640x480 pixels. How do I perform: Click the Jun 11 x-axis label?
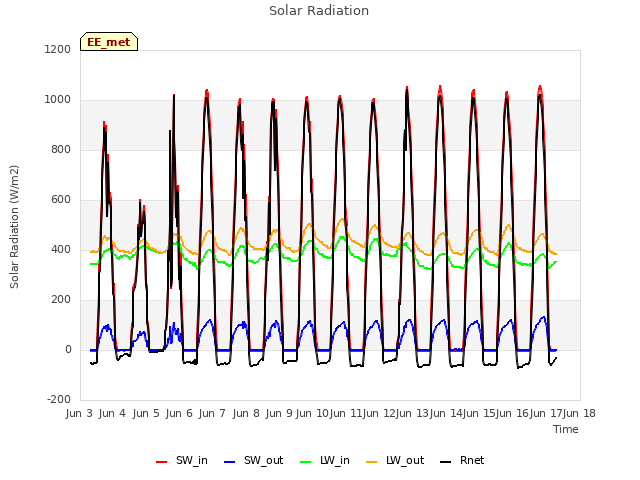pos(345,413)
